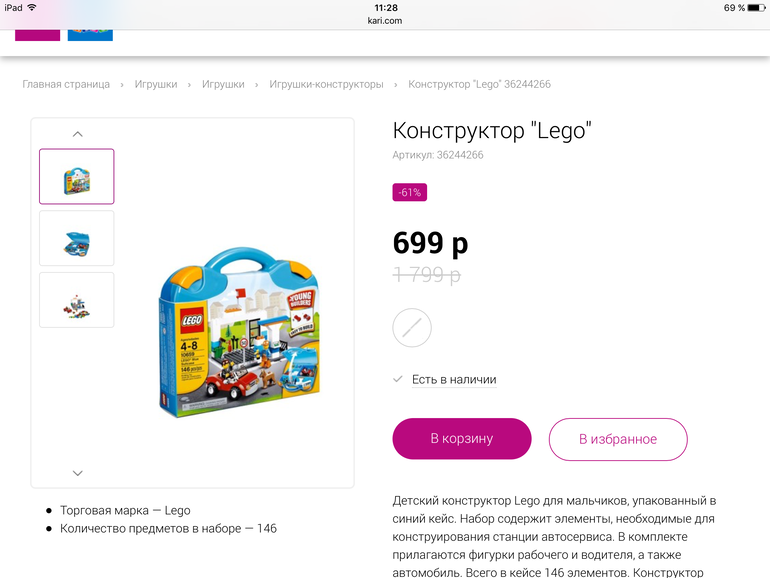This screenshot has height=578, width=770.
Task: Show next thumbnails with down chevron
Action: pyautogui.click(x=78, y=473)
